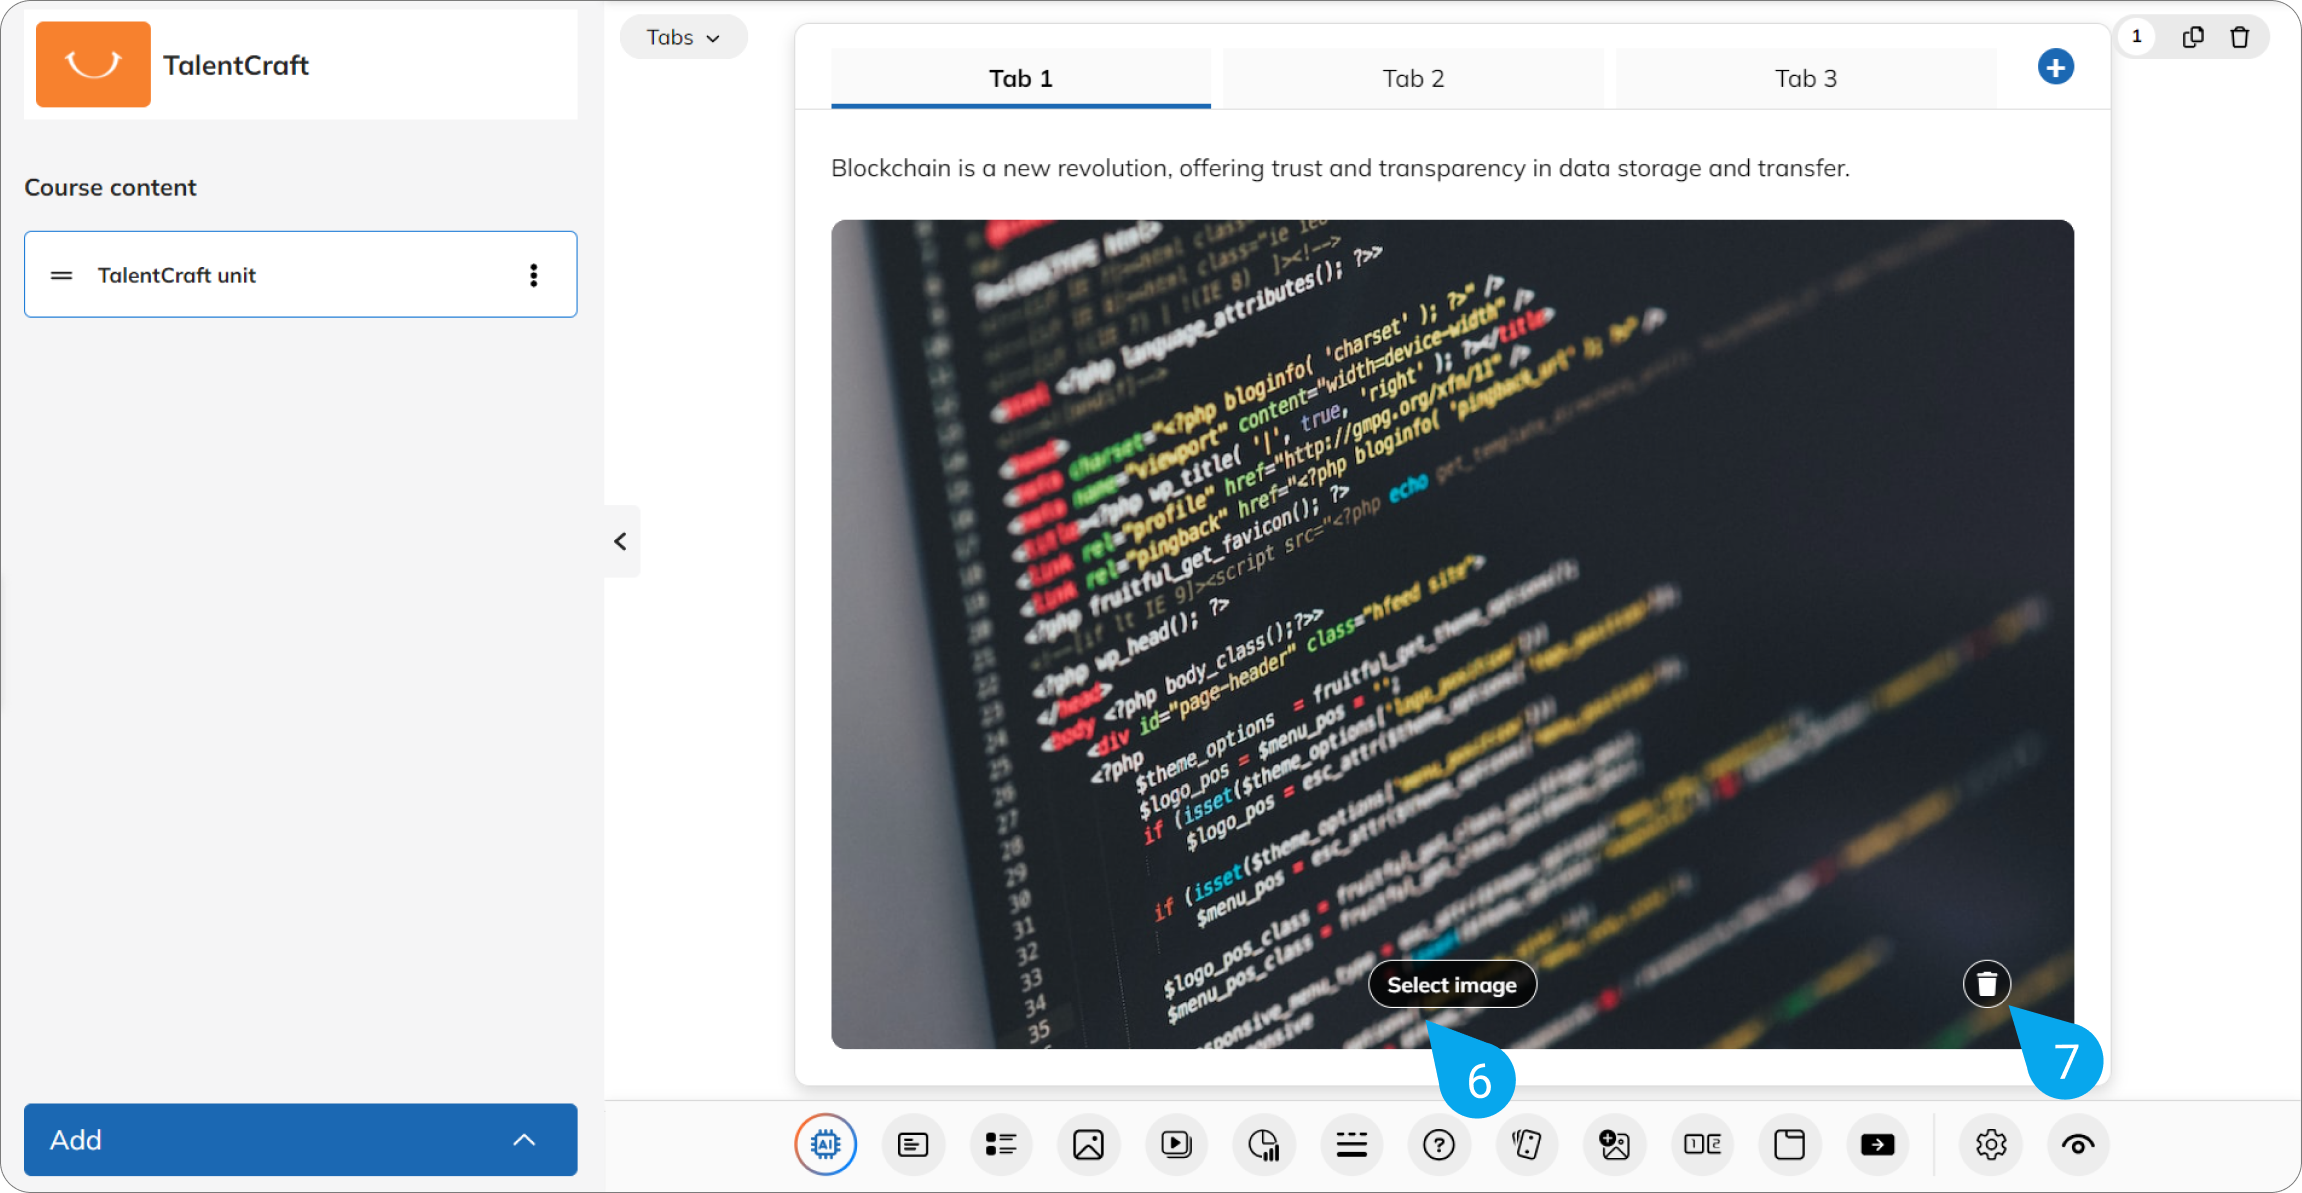This screenshot has height=1193, width=2302.
Task: Insert a video block from toolbar
Action: click(1176, 1144)
